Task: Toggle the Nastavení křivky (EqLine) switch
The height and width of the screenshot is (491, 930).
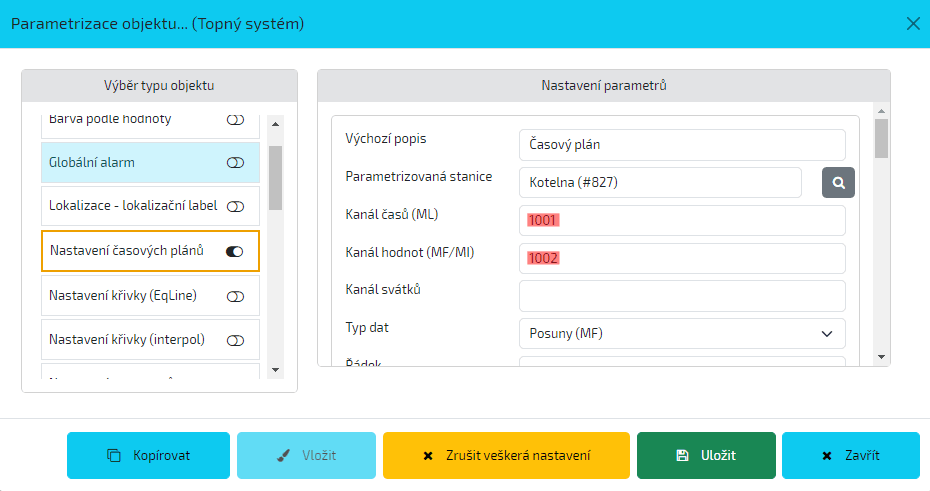Action: 235,296
